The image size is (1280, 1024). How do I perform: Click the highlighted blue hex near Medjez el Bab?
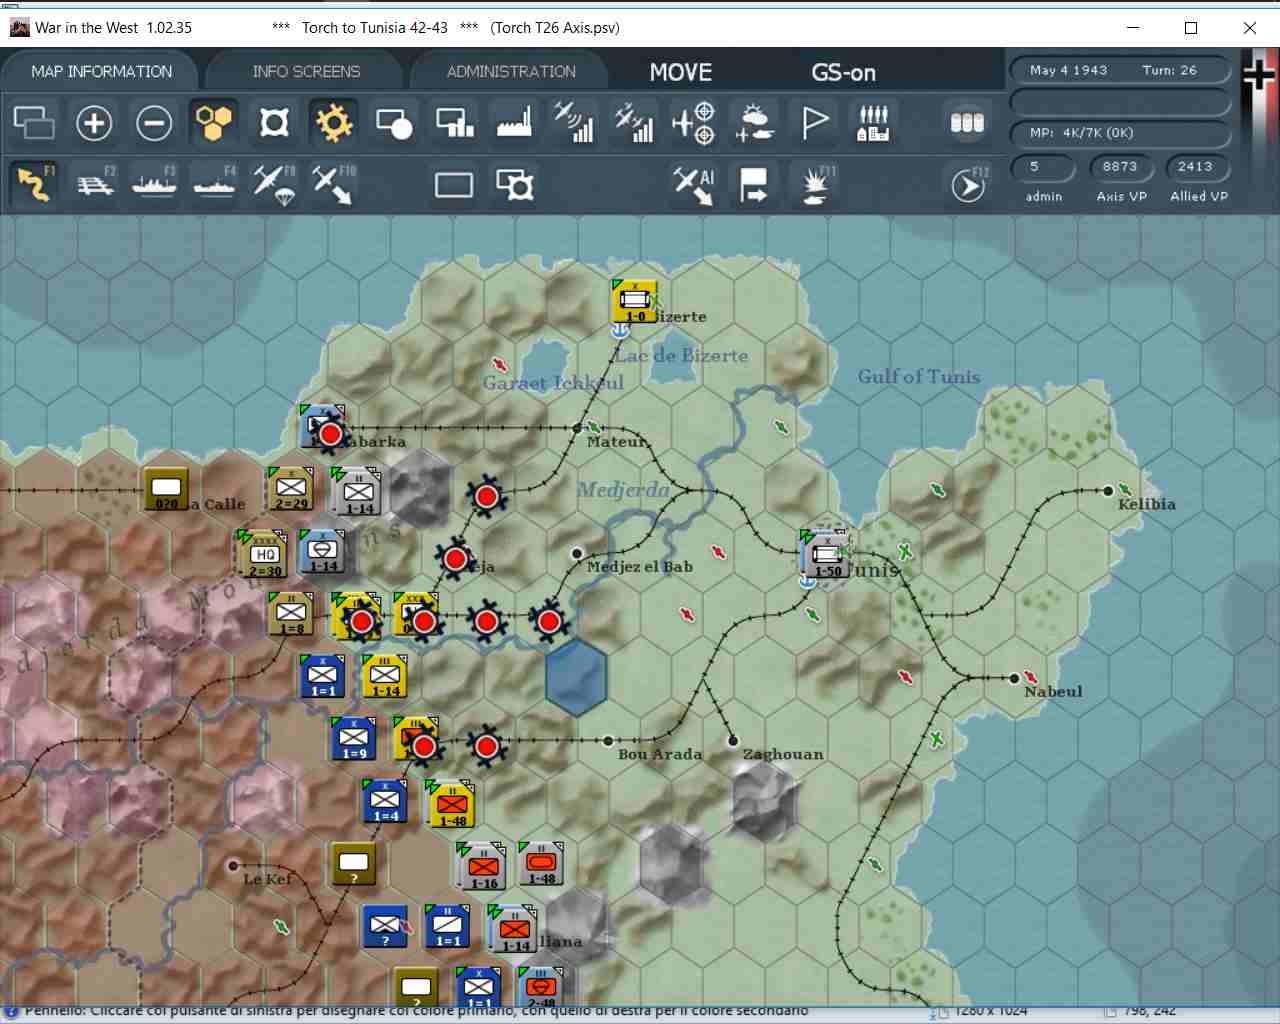576,678
